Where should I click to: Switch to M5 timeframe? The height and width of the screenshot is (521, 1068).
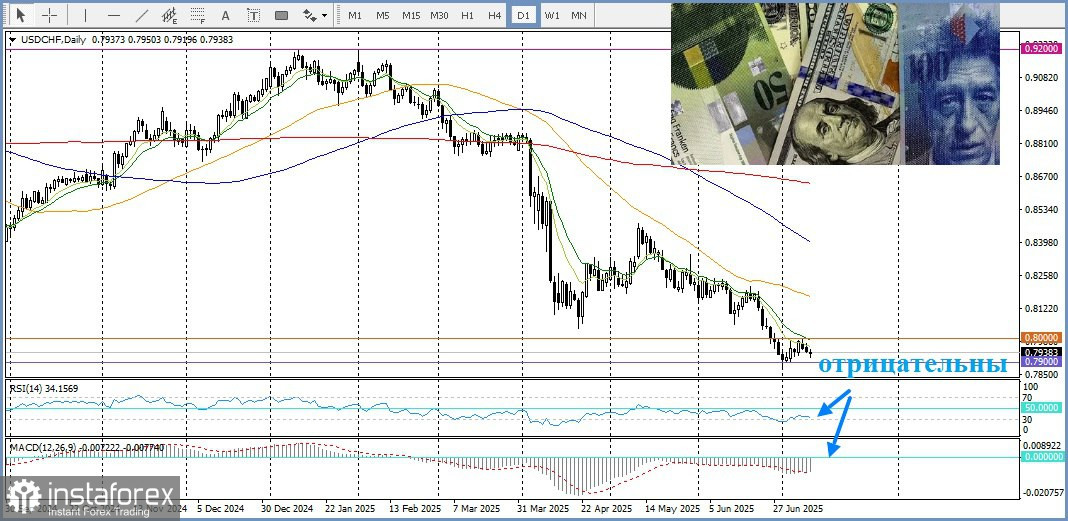(383, 14)
